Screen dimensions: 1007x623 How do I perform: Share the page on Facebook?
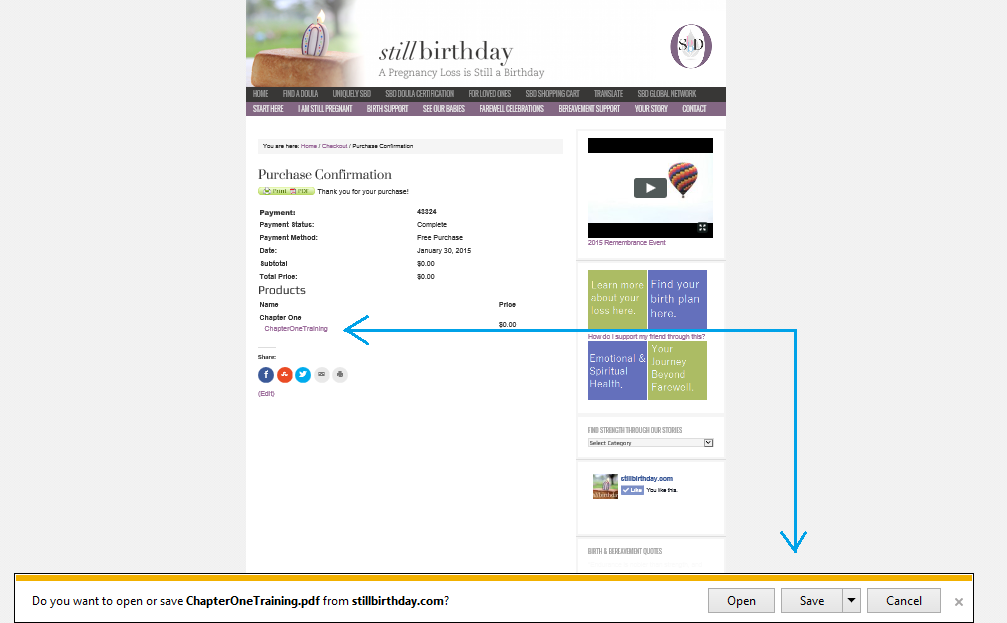coord(266,375)
